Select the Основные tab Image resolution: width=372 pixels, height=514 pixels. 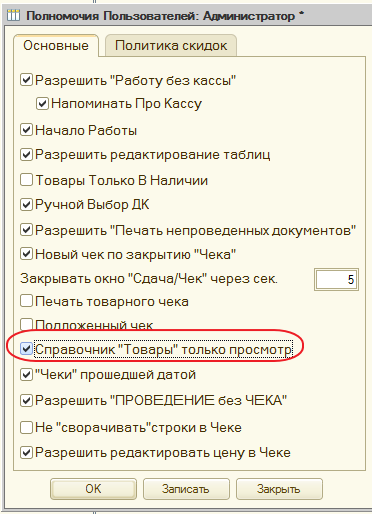[56, 45]
